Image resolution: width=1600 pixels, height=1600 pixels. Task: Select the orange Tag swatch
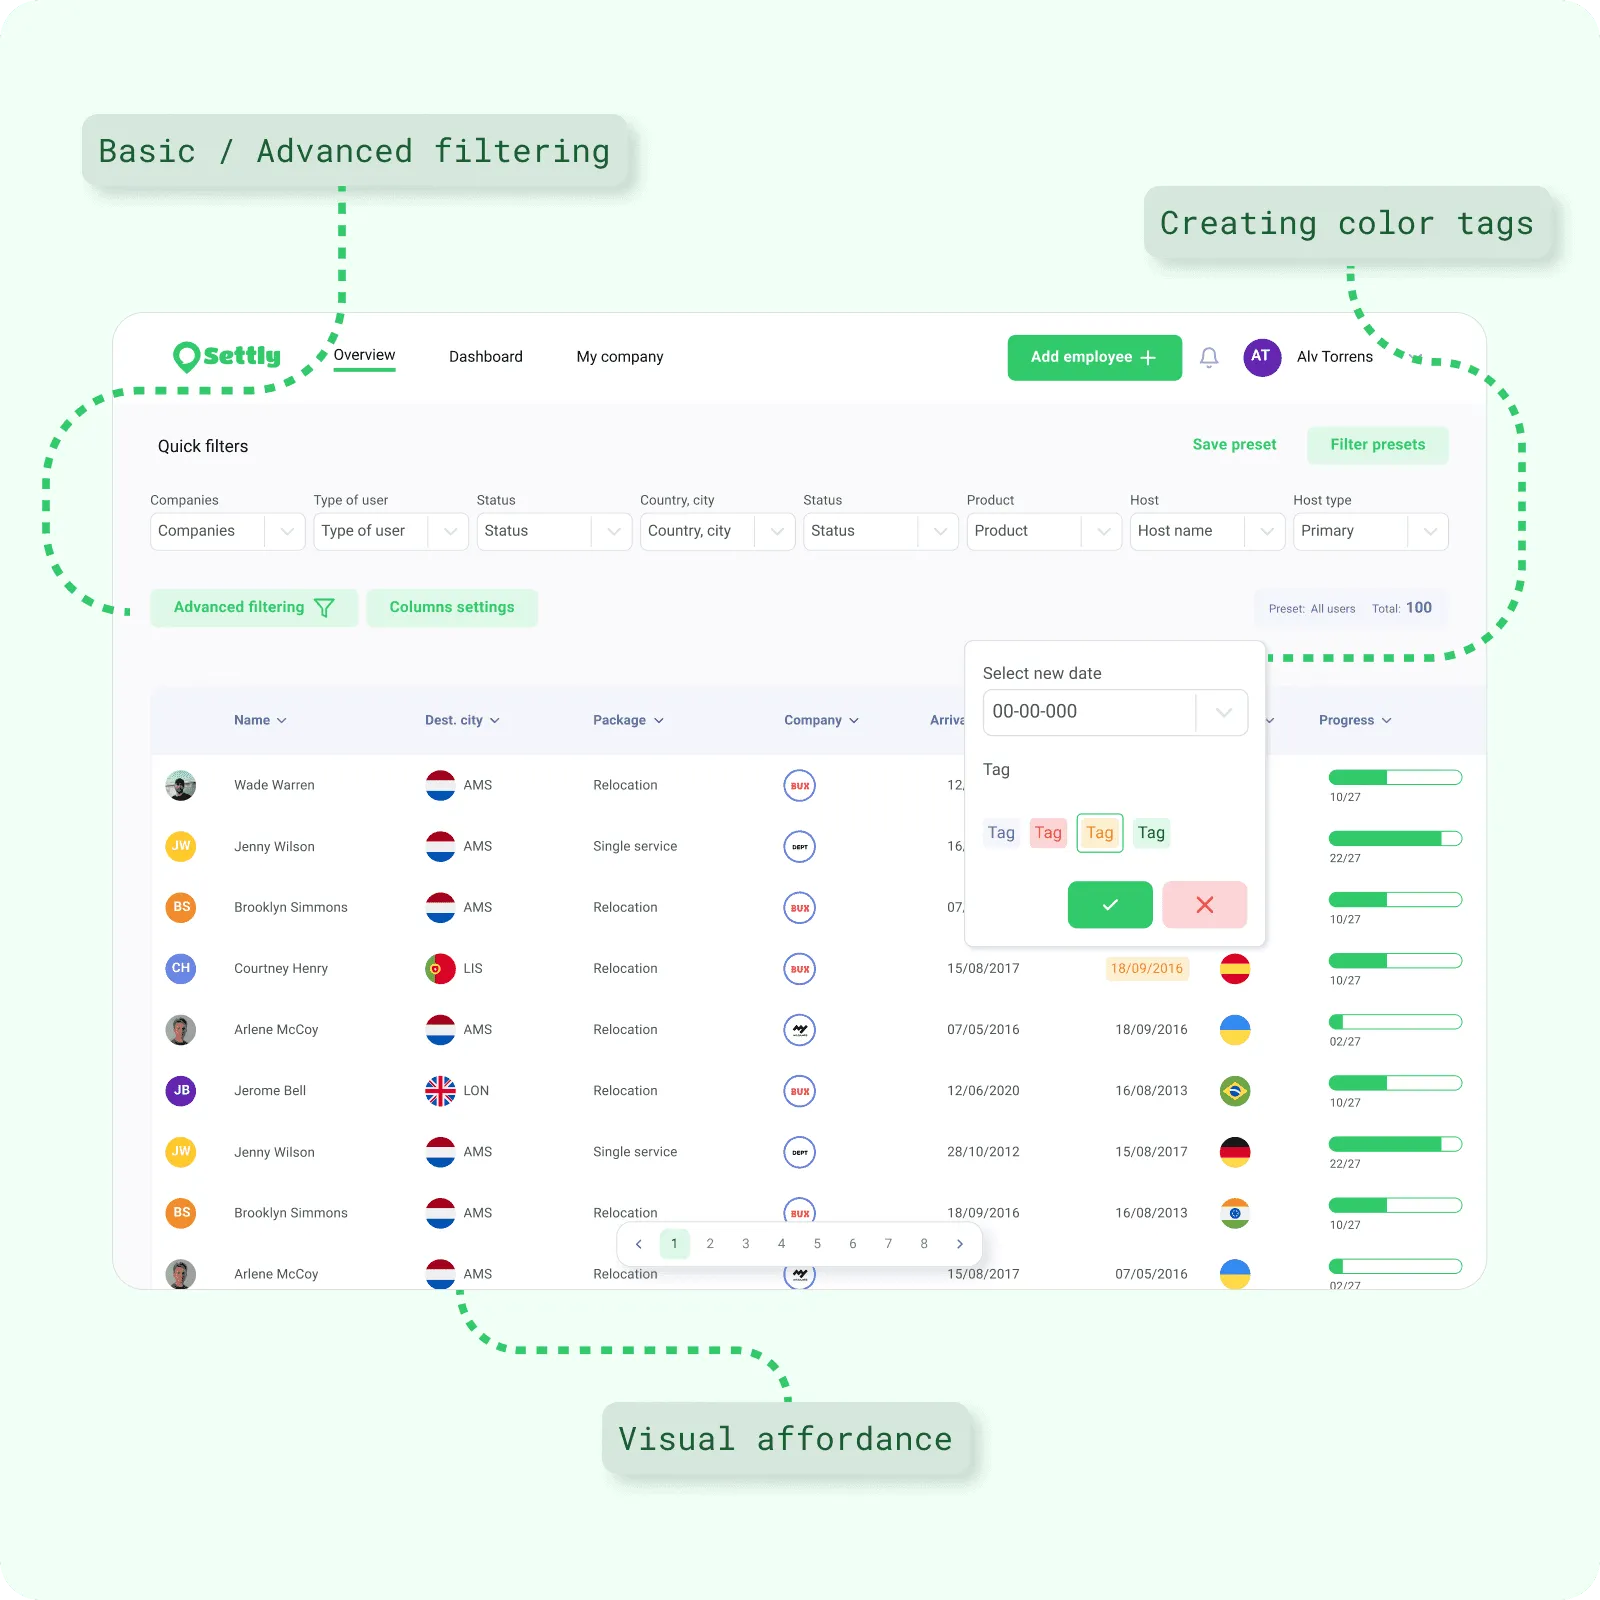1100,833
